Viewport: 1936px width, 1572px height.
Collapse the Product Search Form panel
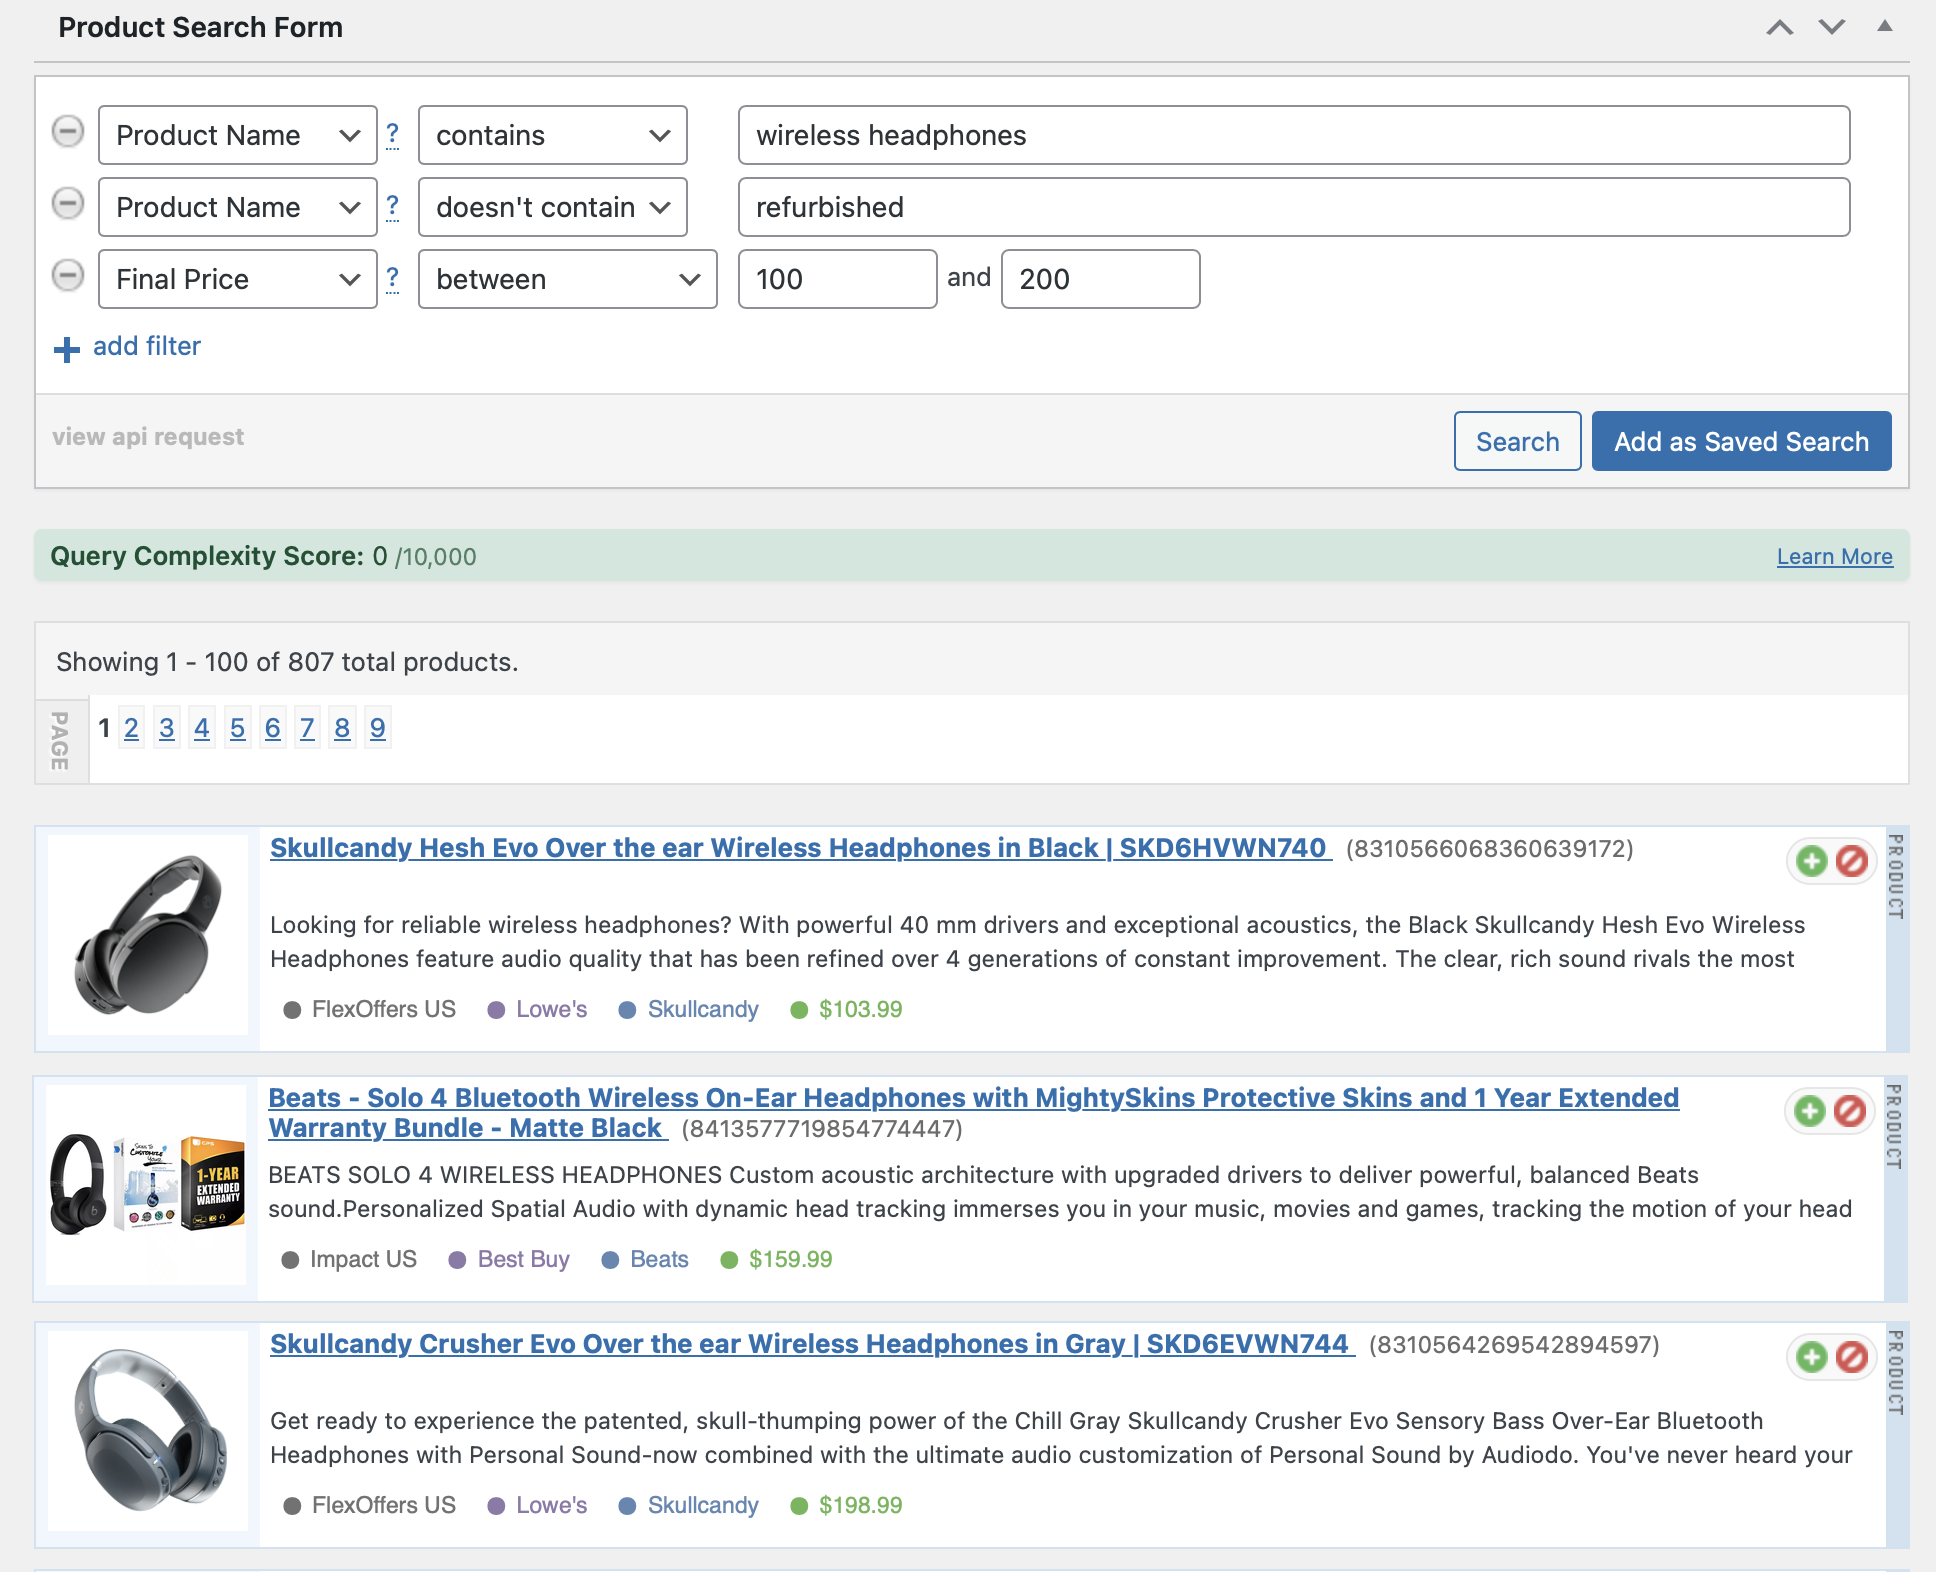click(1884, 27)
